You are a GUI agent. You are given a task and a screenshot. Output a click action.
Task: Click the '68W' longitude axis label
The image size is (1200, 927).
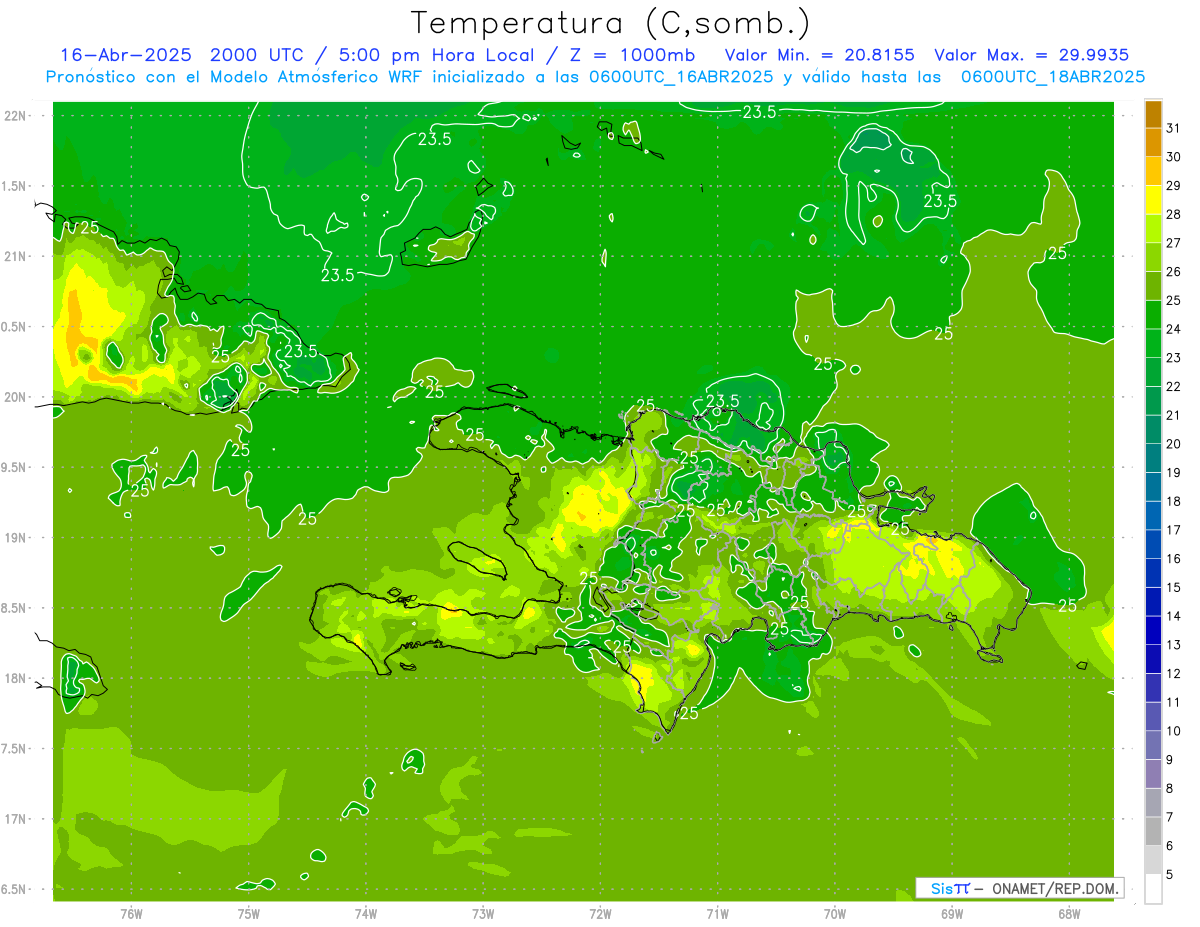[1069, 914]
